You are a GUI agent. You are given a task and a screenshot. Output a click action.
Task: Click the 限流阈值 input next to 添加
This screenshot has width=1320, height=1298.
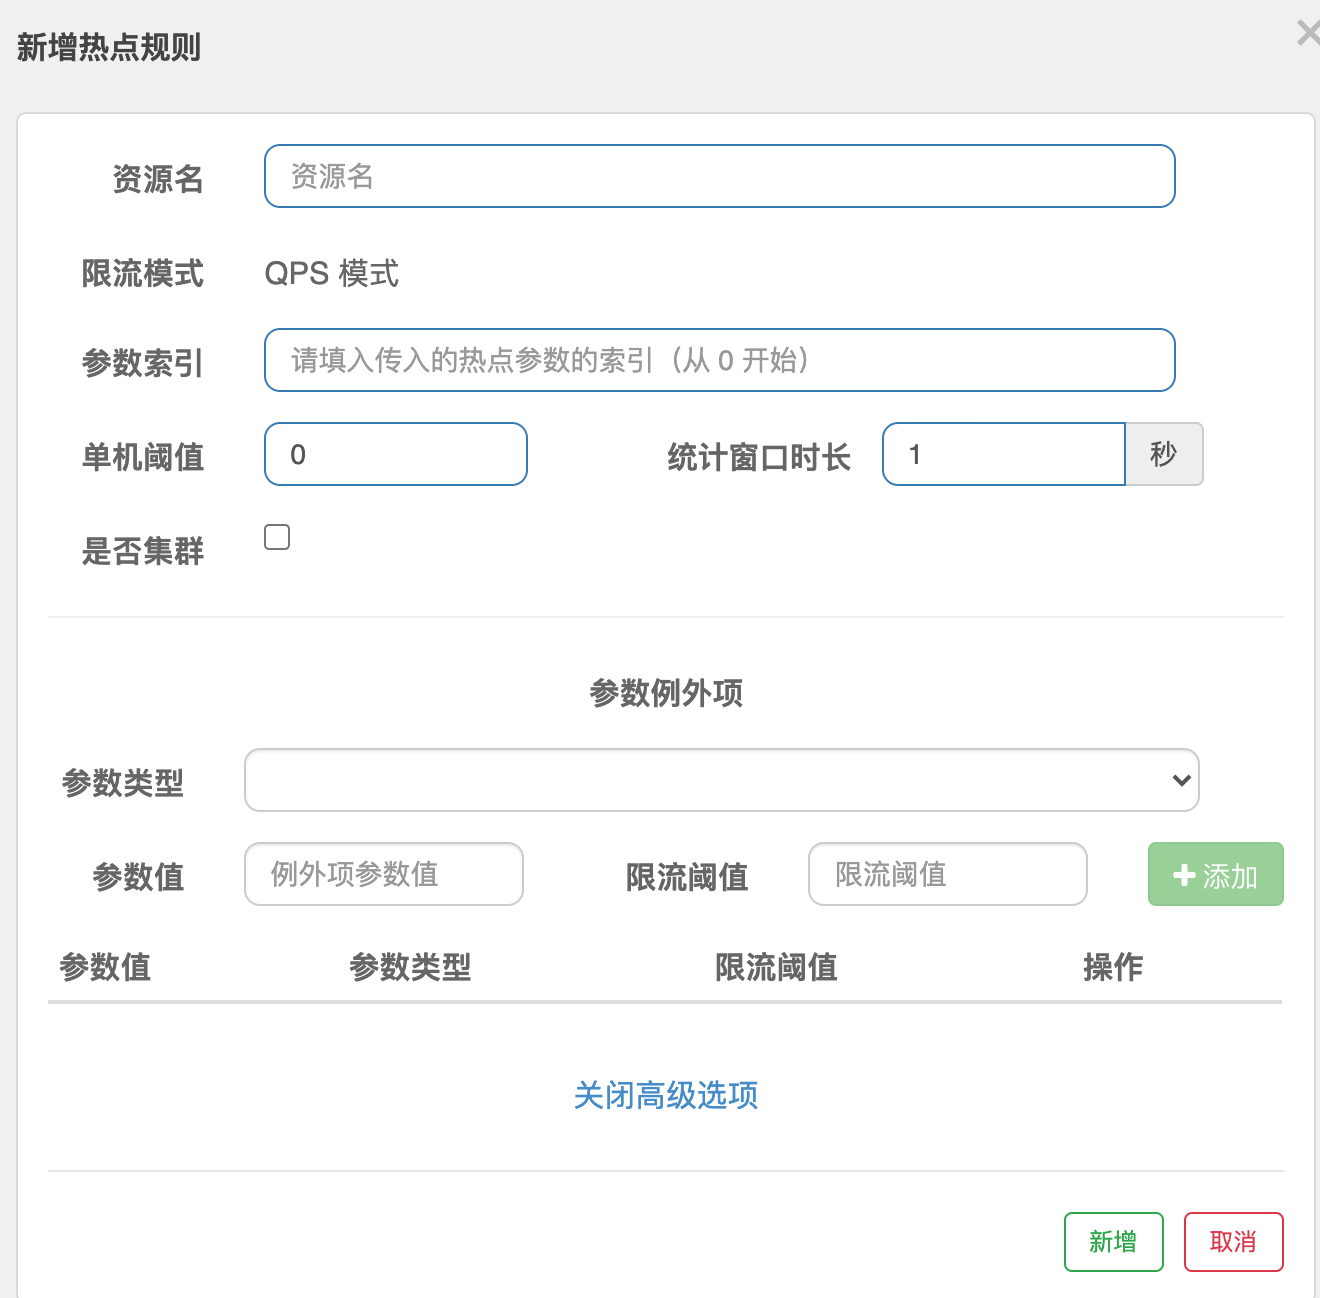point(947,874)
